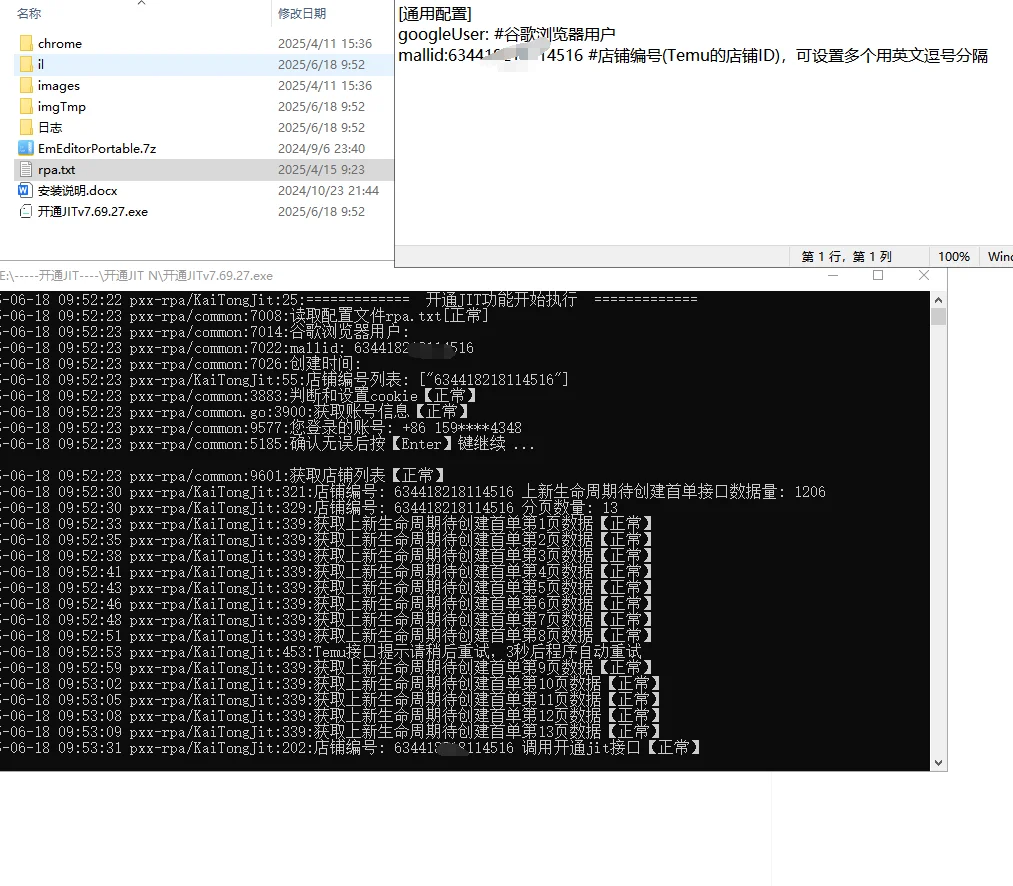Image resolution: width=1013 pixels, height=886 pixels.
Task: Click file name 日志
Action: (50, 127)
